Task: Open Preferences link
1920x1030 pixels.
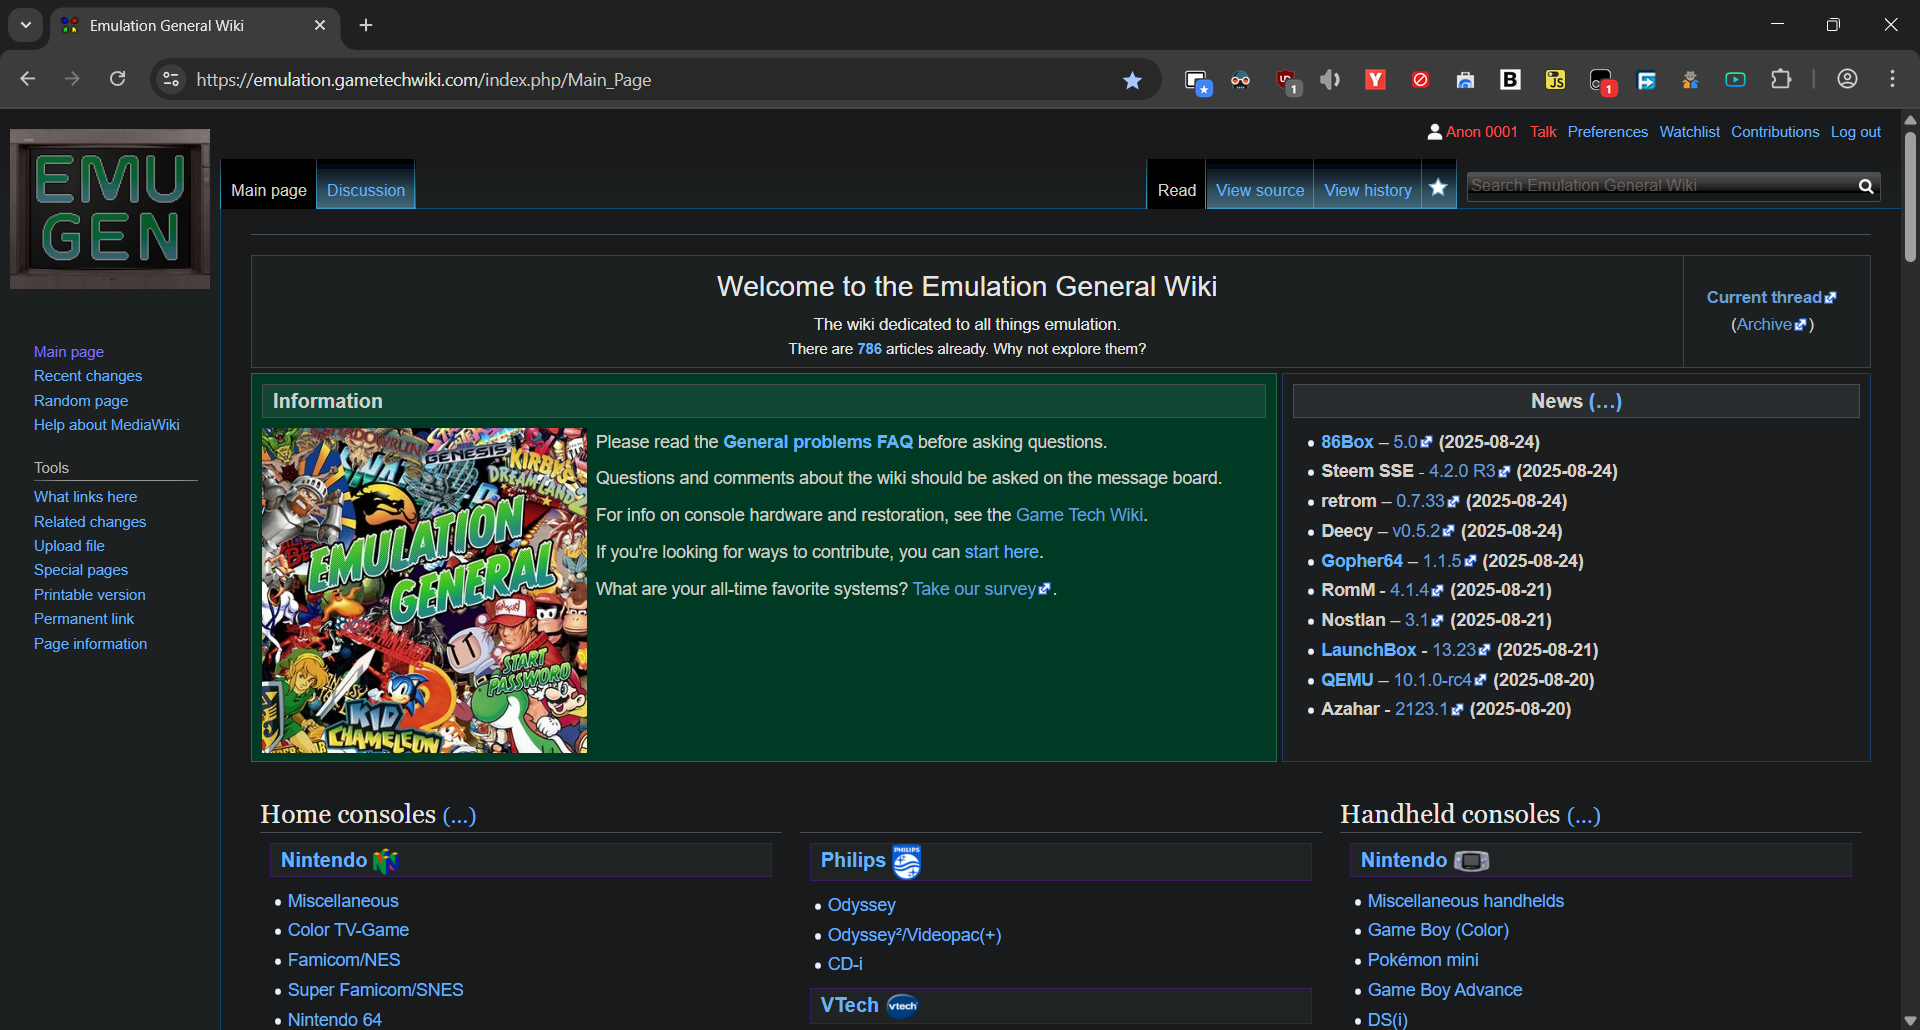Action: click(x=1607, y=132)
